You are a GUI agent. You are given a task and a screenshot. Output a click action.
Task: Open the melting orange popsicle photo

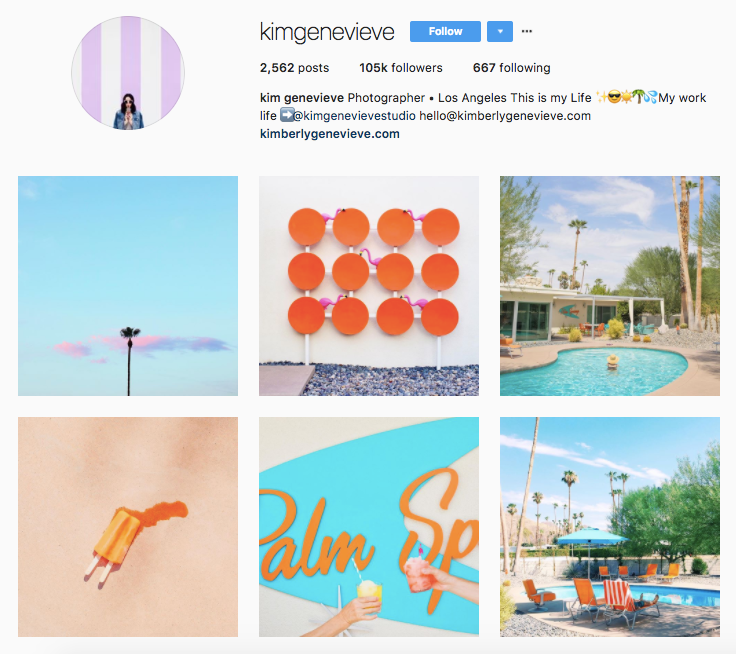[128, 527]
